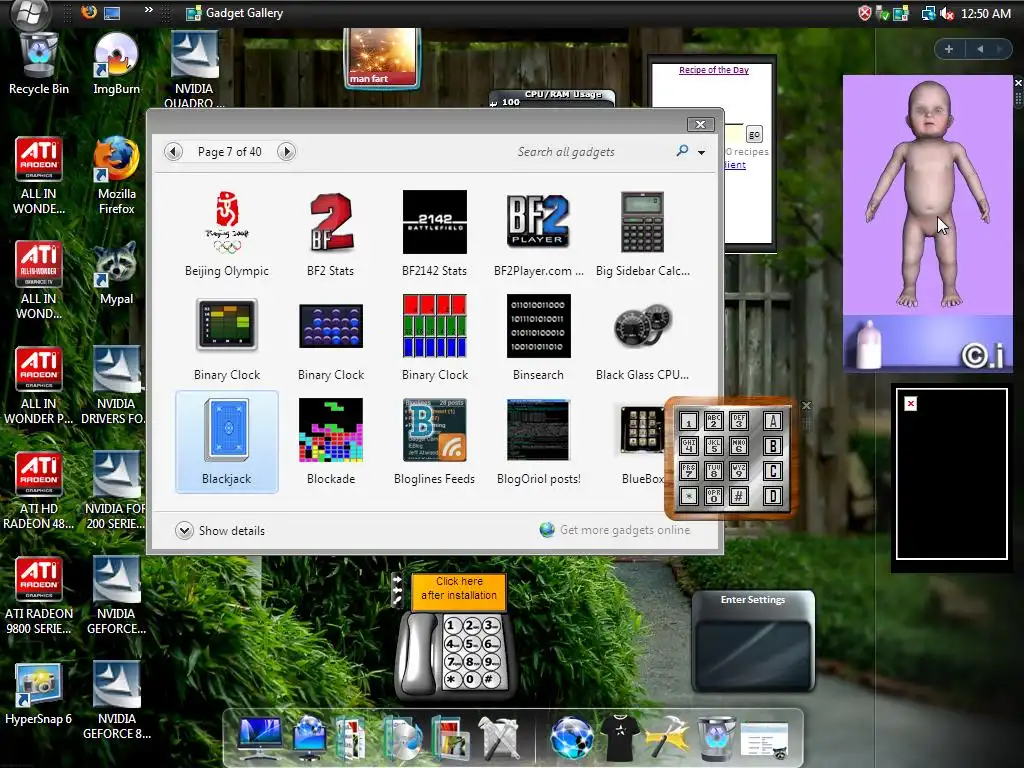Dial 5 on the telephone gadget
The image size is (1024, 768).
pyautogui.click(x=470, y=643)
